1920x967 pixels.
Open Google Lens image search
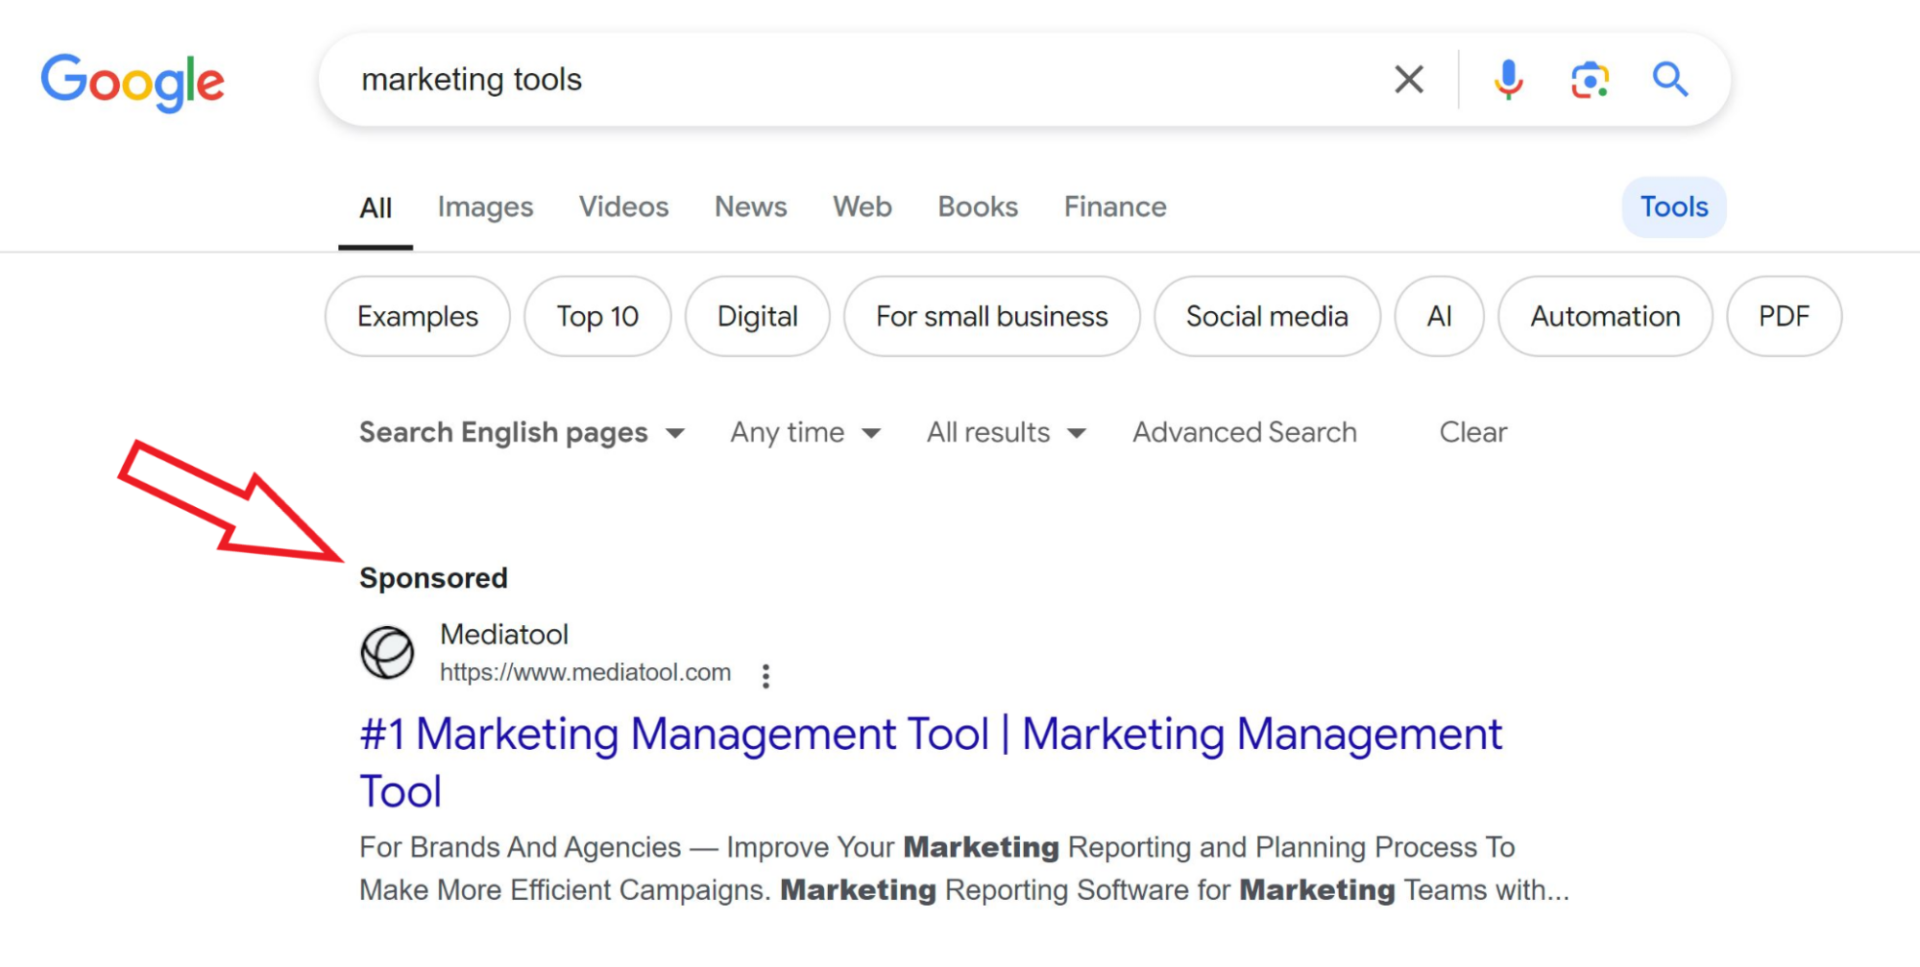(1588, 79)
